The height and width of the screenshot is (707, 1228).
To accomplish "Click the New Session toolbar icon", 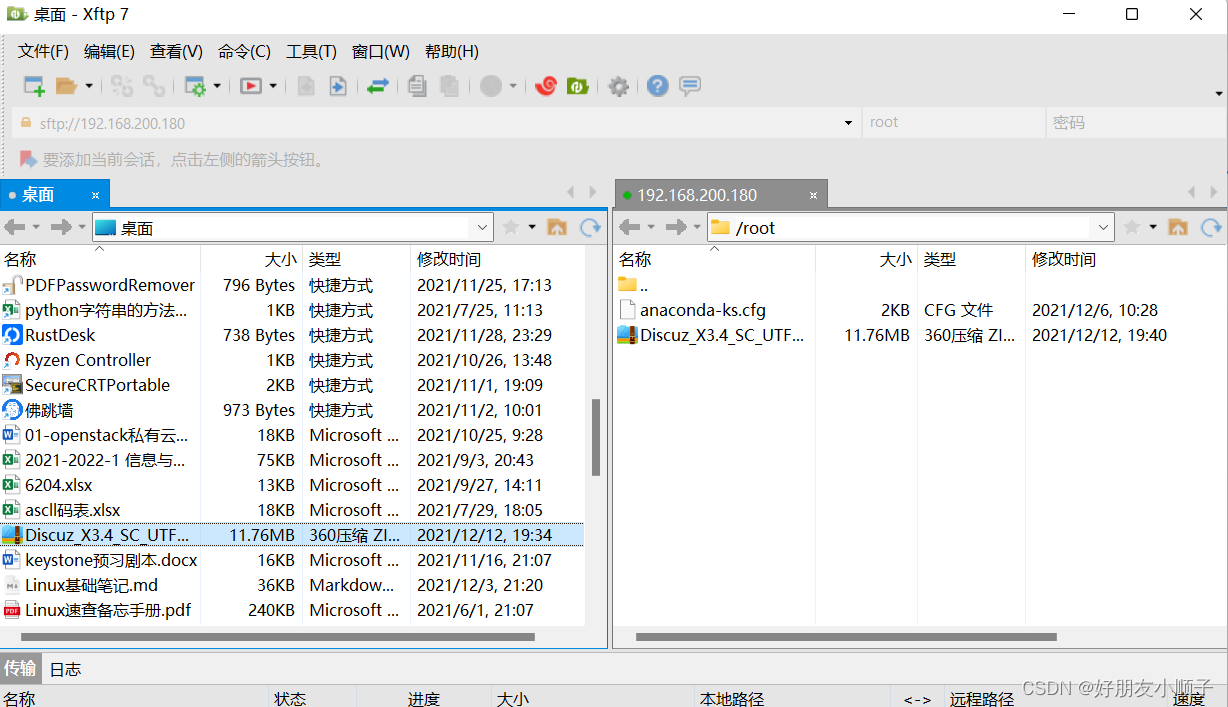I will [34, 87].
